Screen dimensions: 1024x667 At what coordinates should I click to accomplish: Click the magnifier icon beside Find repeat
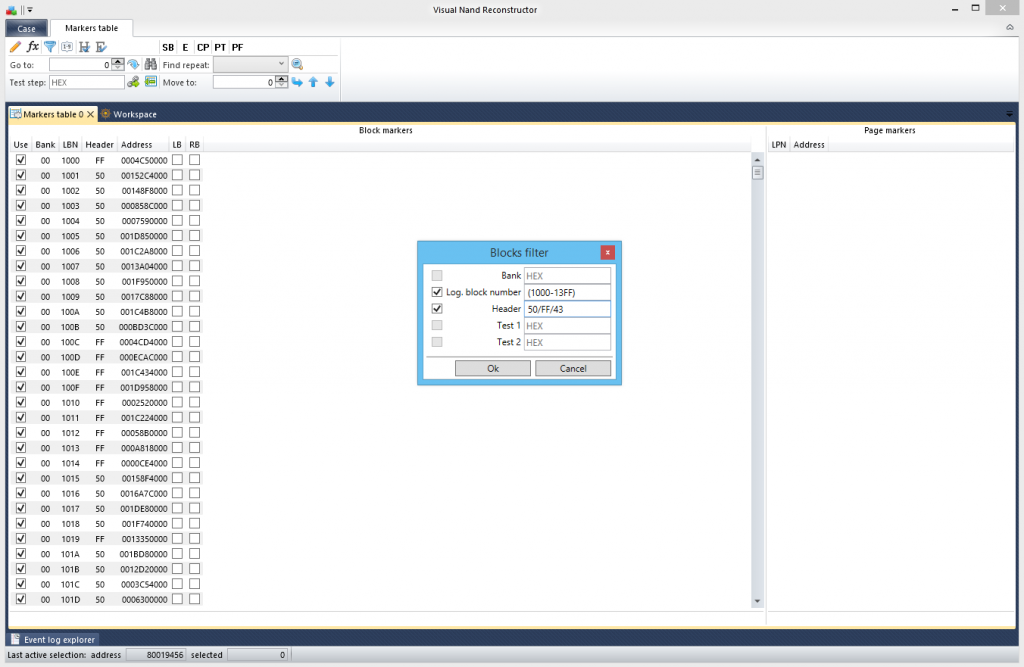coord(297,64)
